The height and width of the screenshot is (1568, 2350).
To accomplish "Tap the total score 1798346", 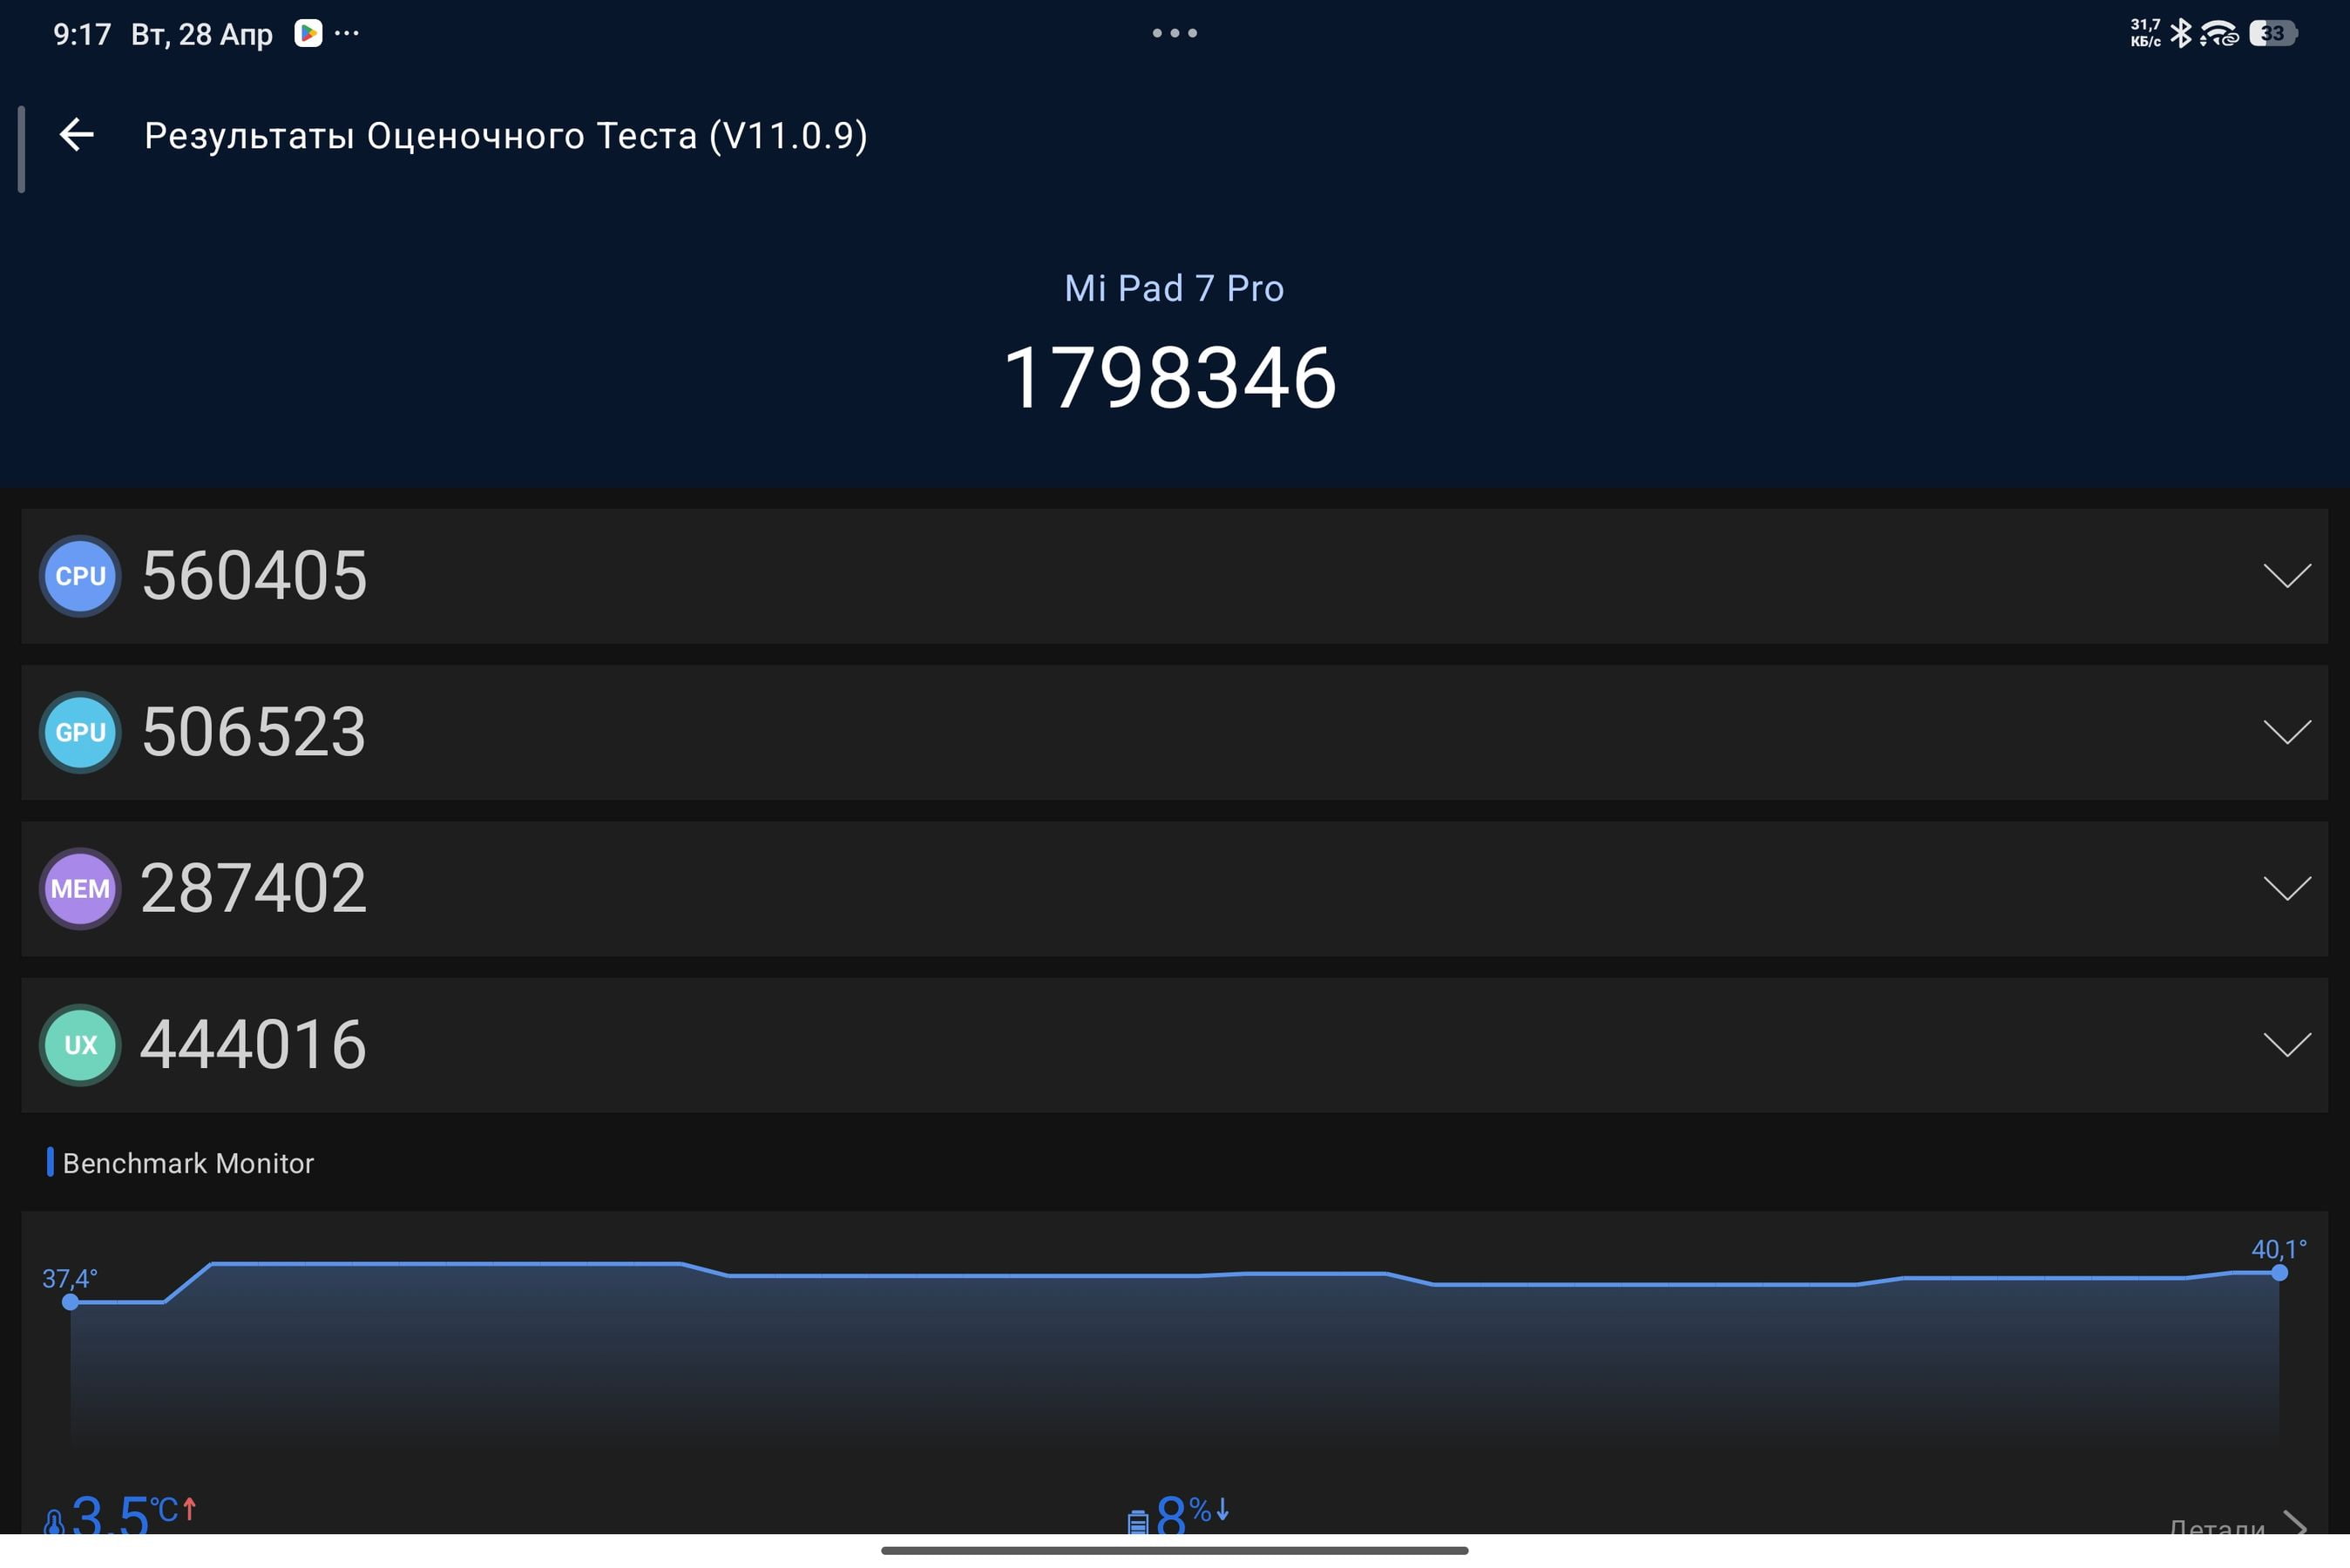I will (x=1170, y=378).
